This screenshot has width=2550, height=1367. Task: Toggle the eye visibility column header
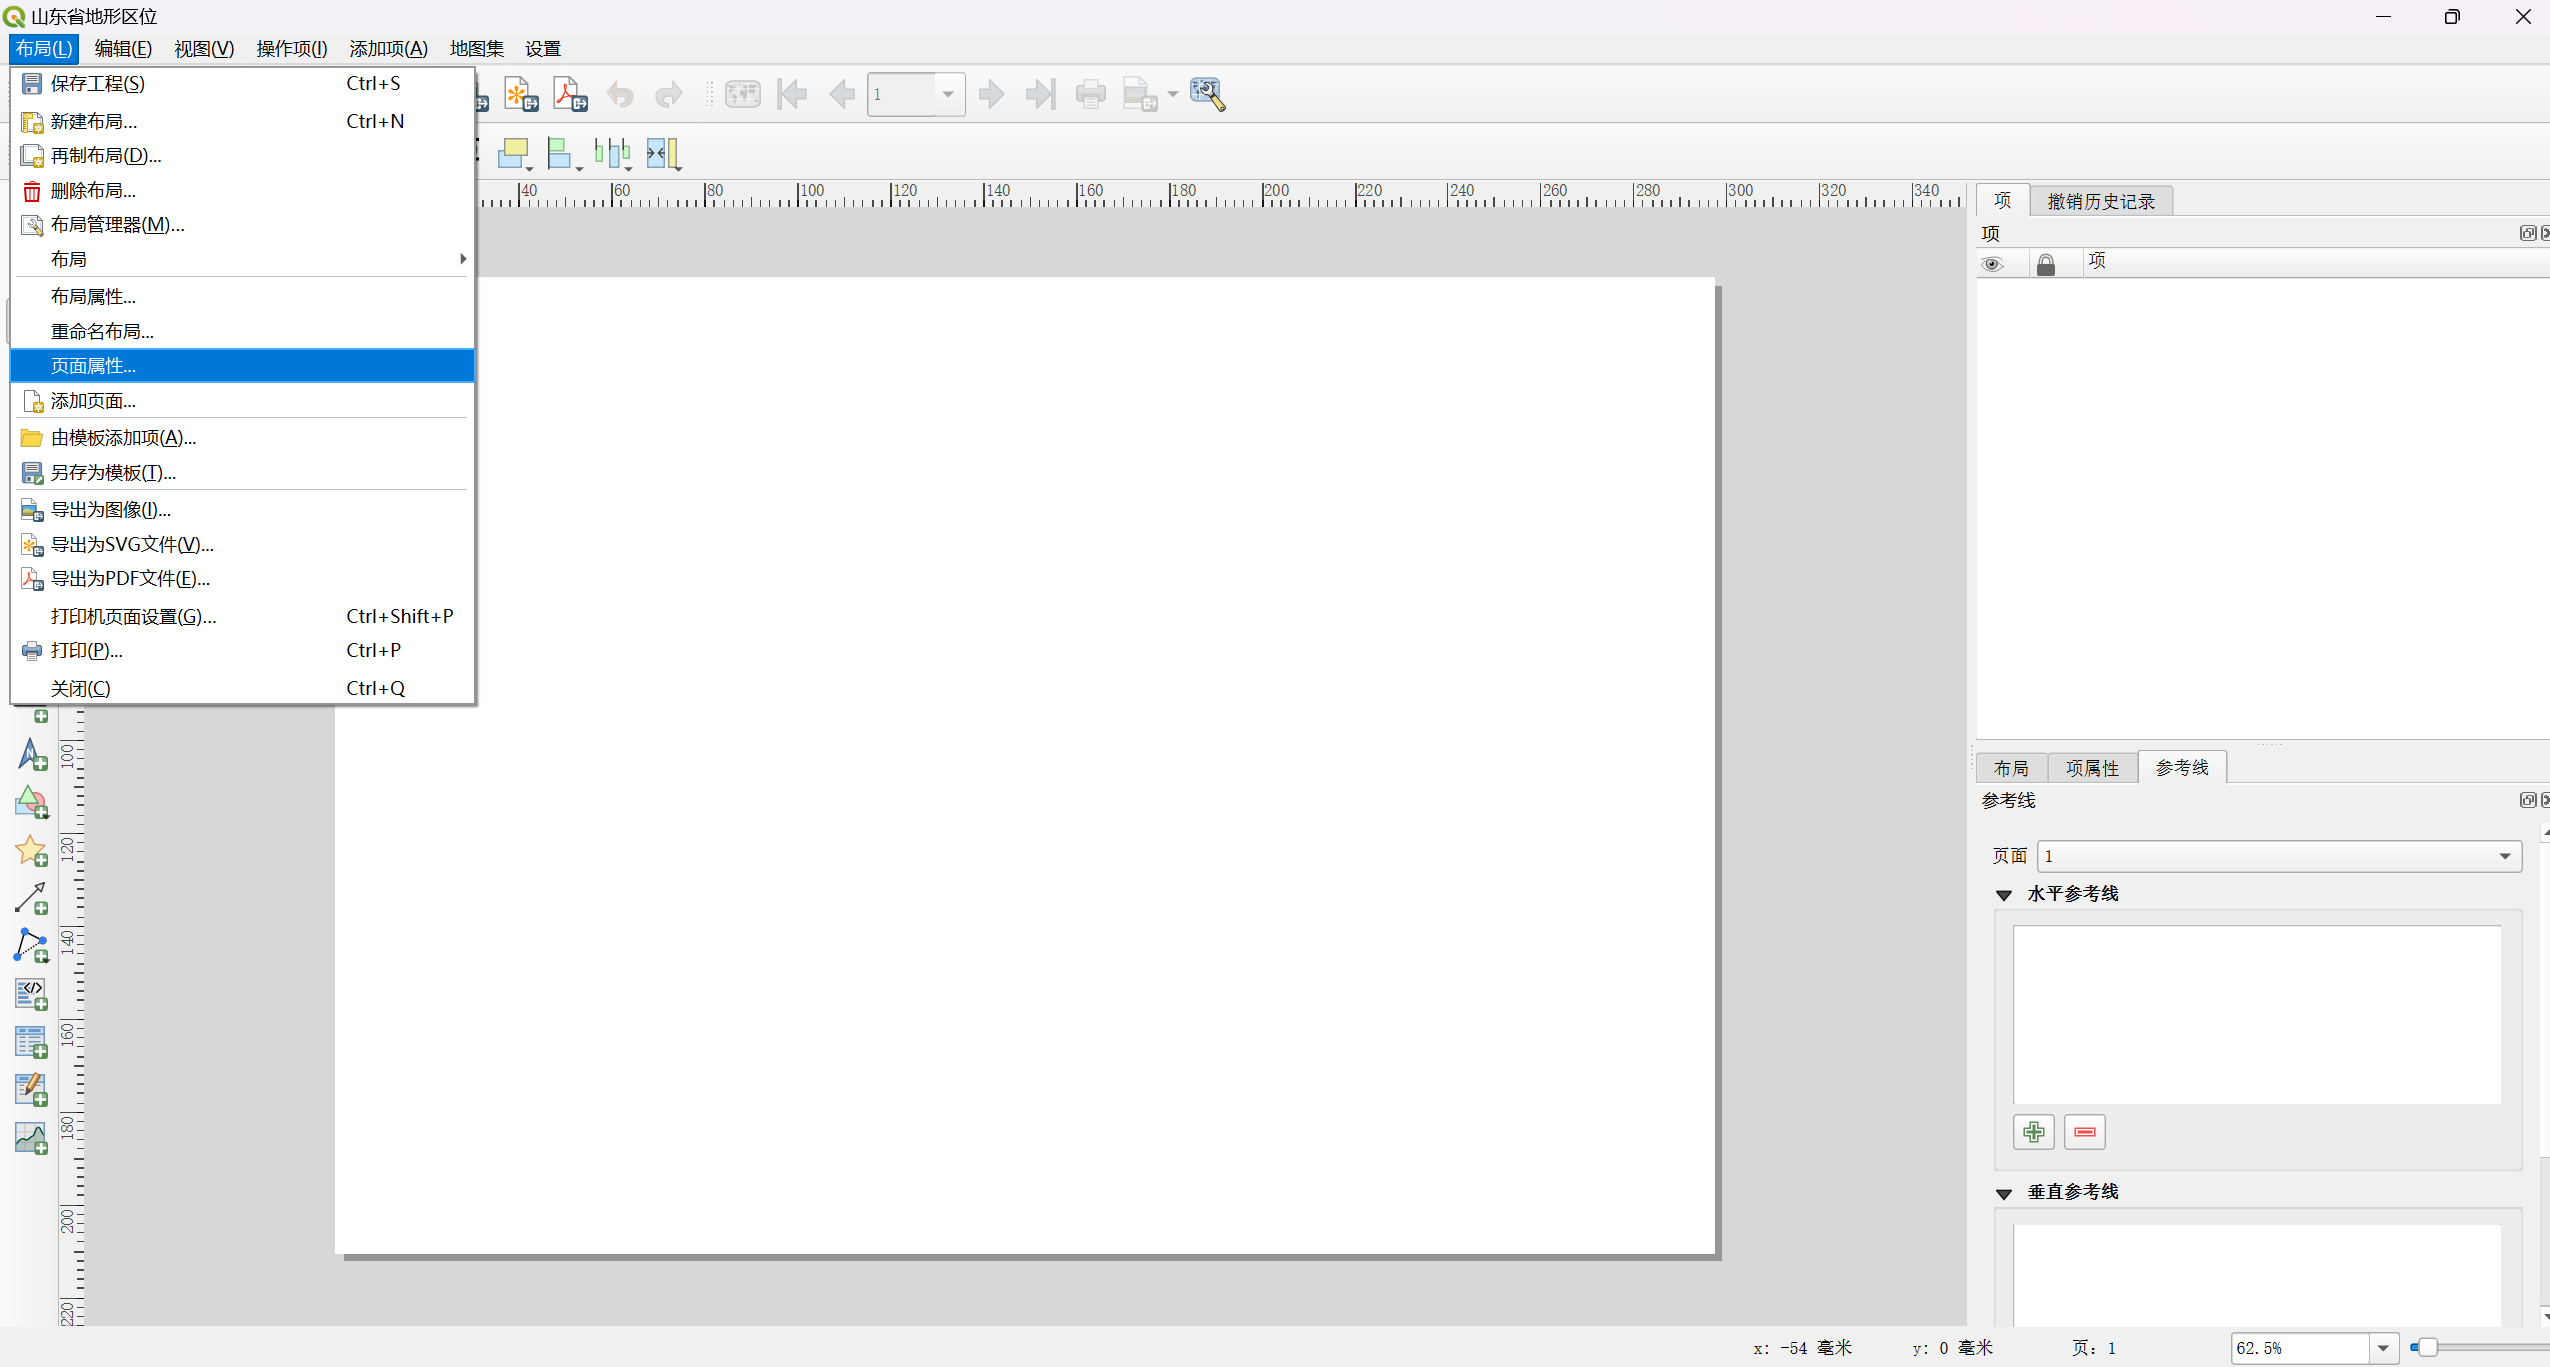1992,264
